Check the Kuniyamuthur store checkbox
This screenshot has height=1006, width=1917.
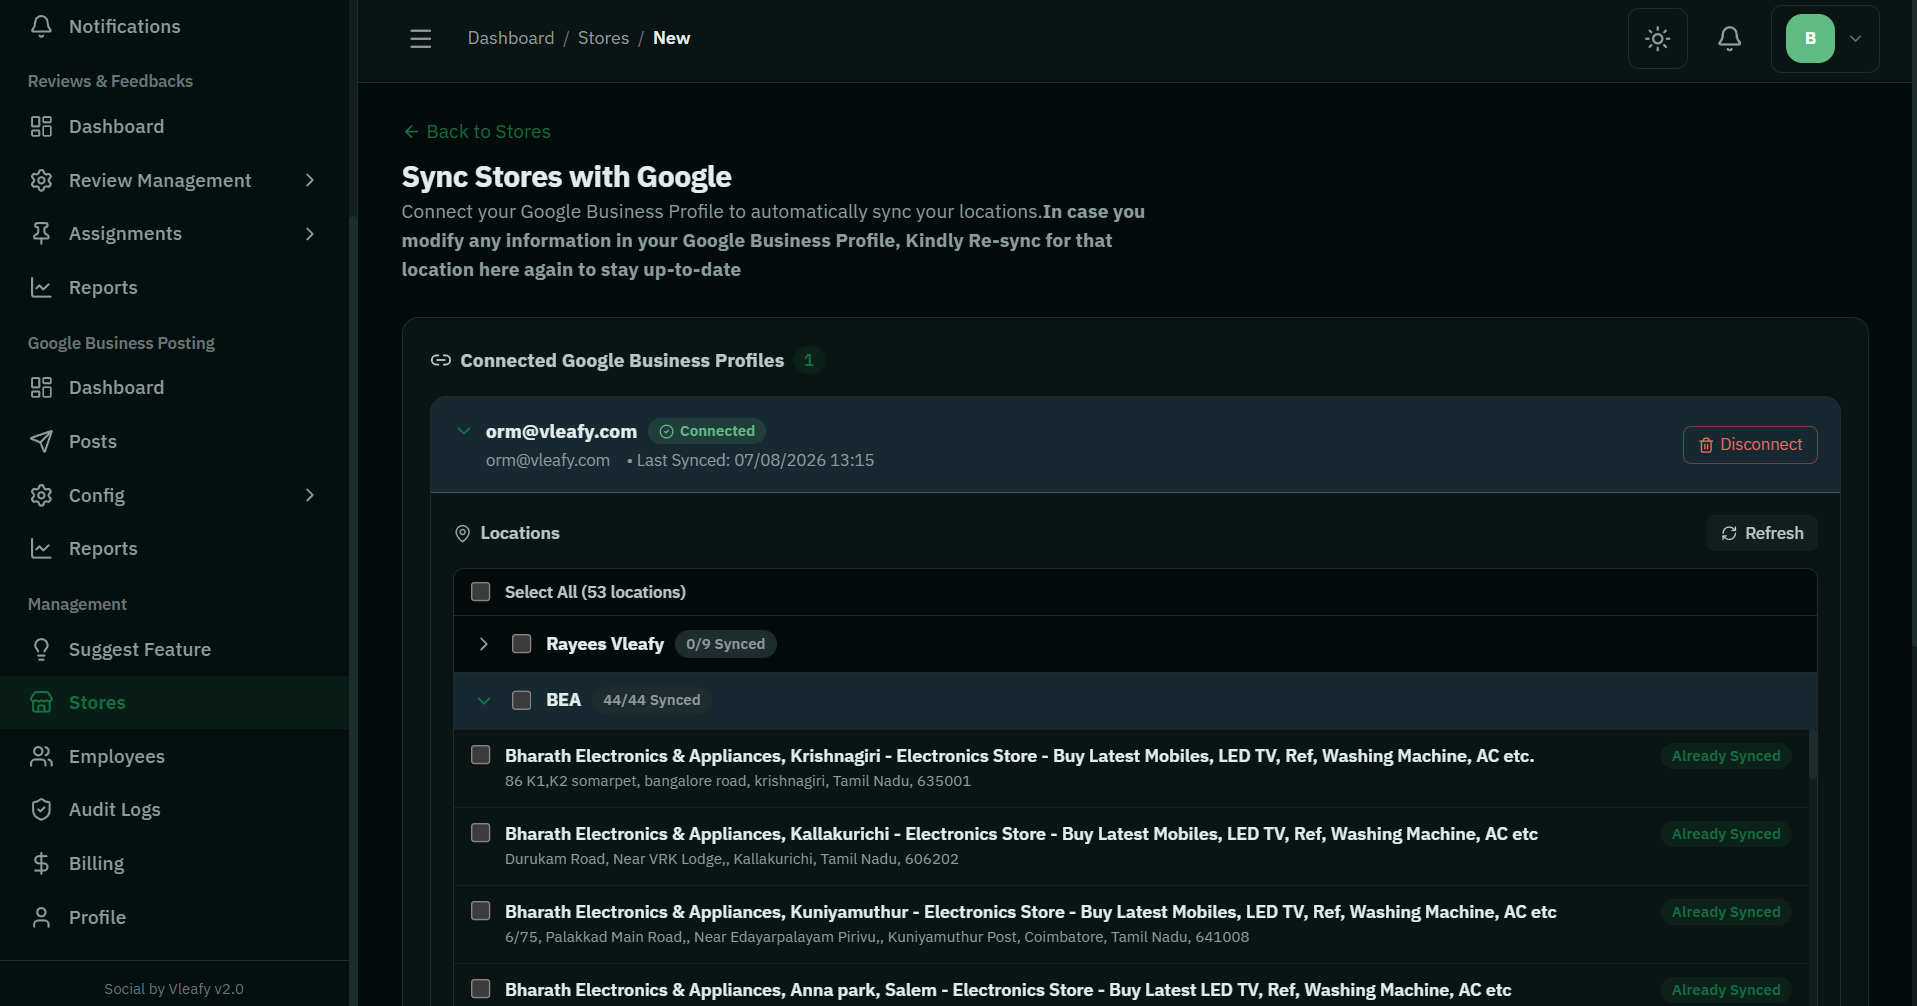tap(481, 911)
